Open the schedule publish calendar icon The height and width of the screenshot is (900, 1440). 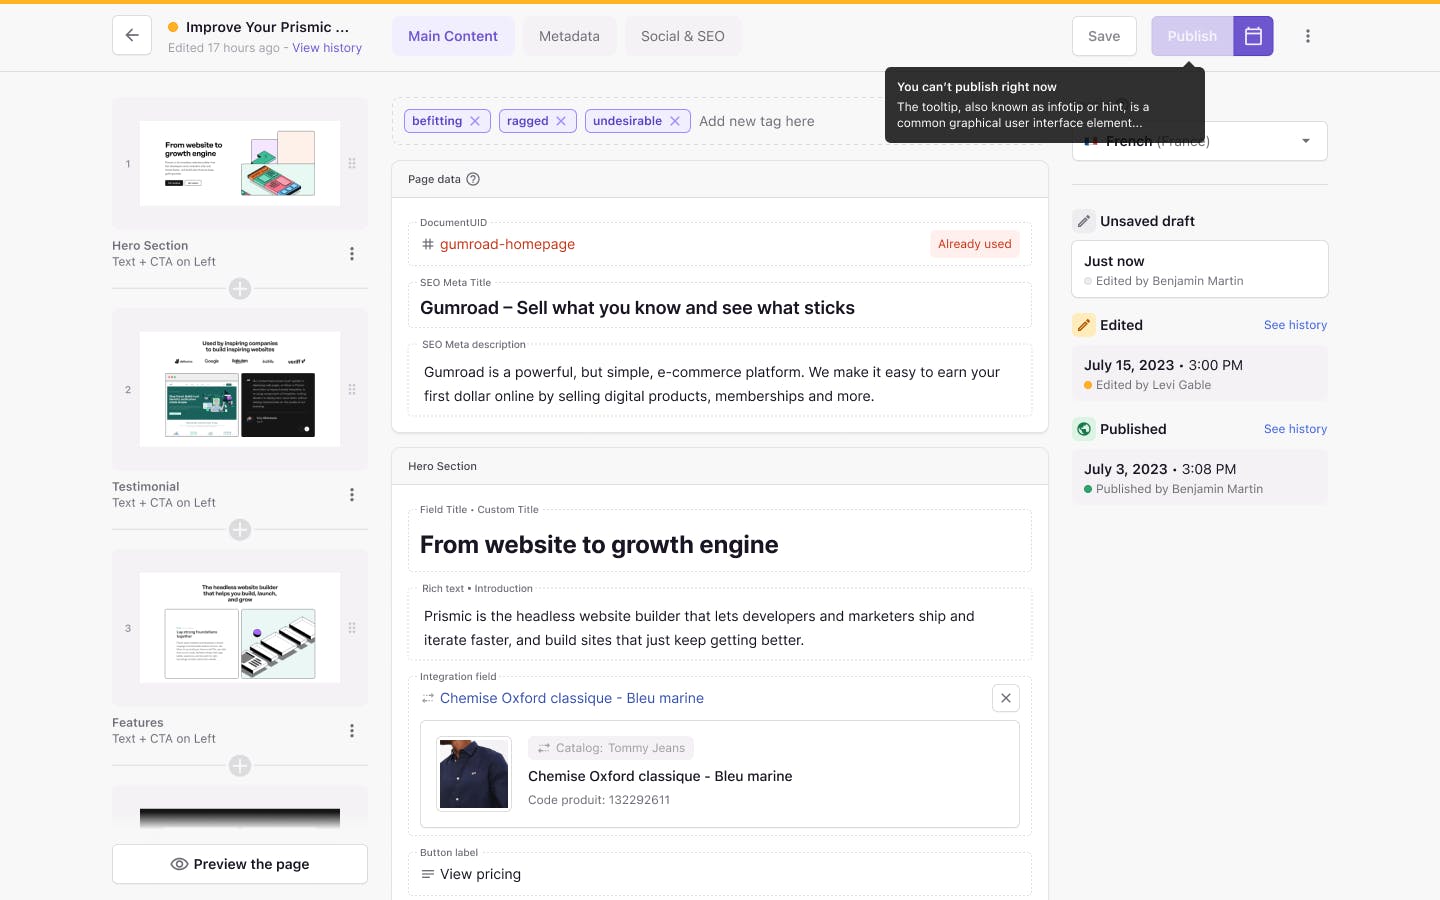click(1253, 36)
